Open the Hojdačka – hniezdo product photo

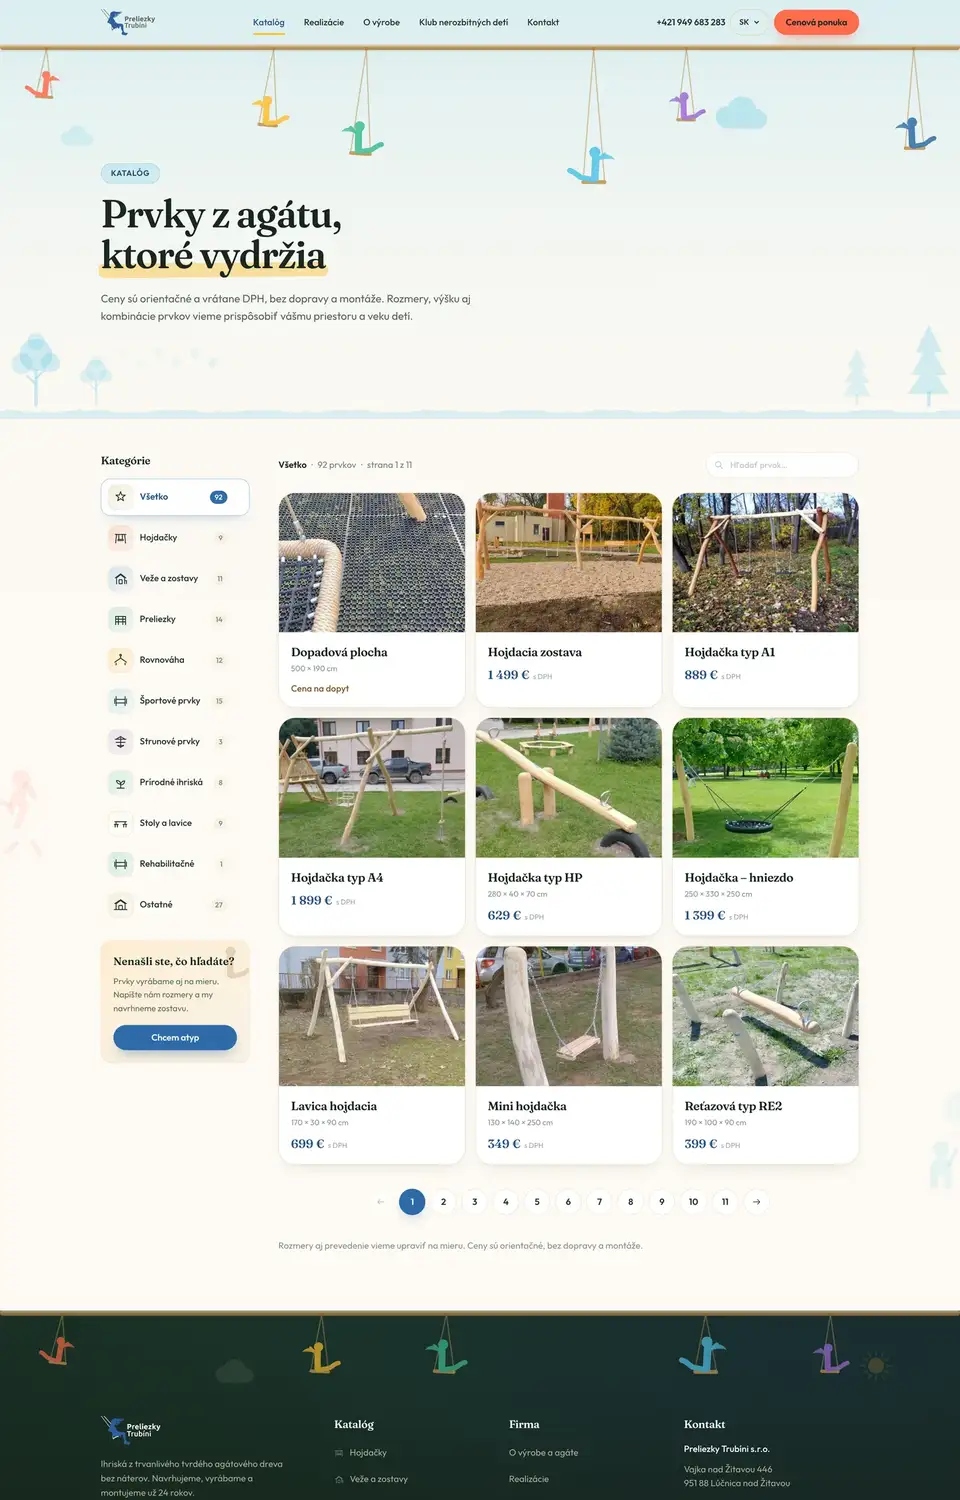click(x=765, y=787)
